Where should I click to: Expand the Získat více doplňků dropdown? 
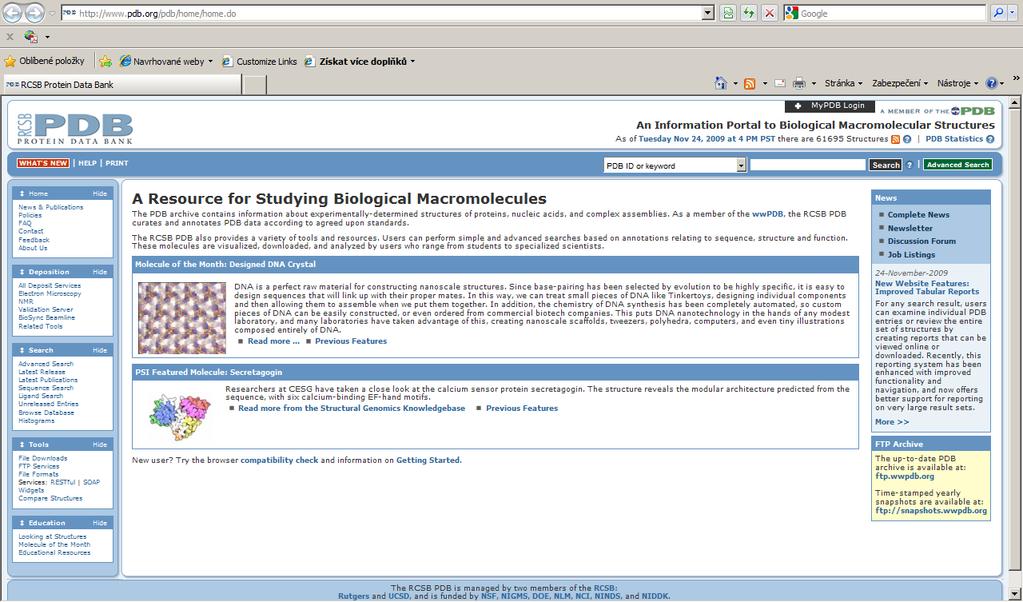coord(412,62)
